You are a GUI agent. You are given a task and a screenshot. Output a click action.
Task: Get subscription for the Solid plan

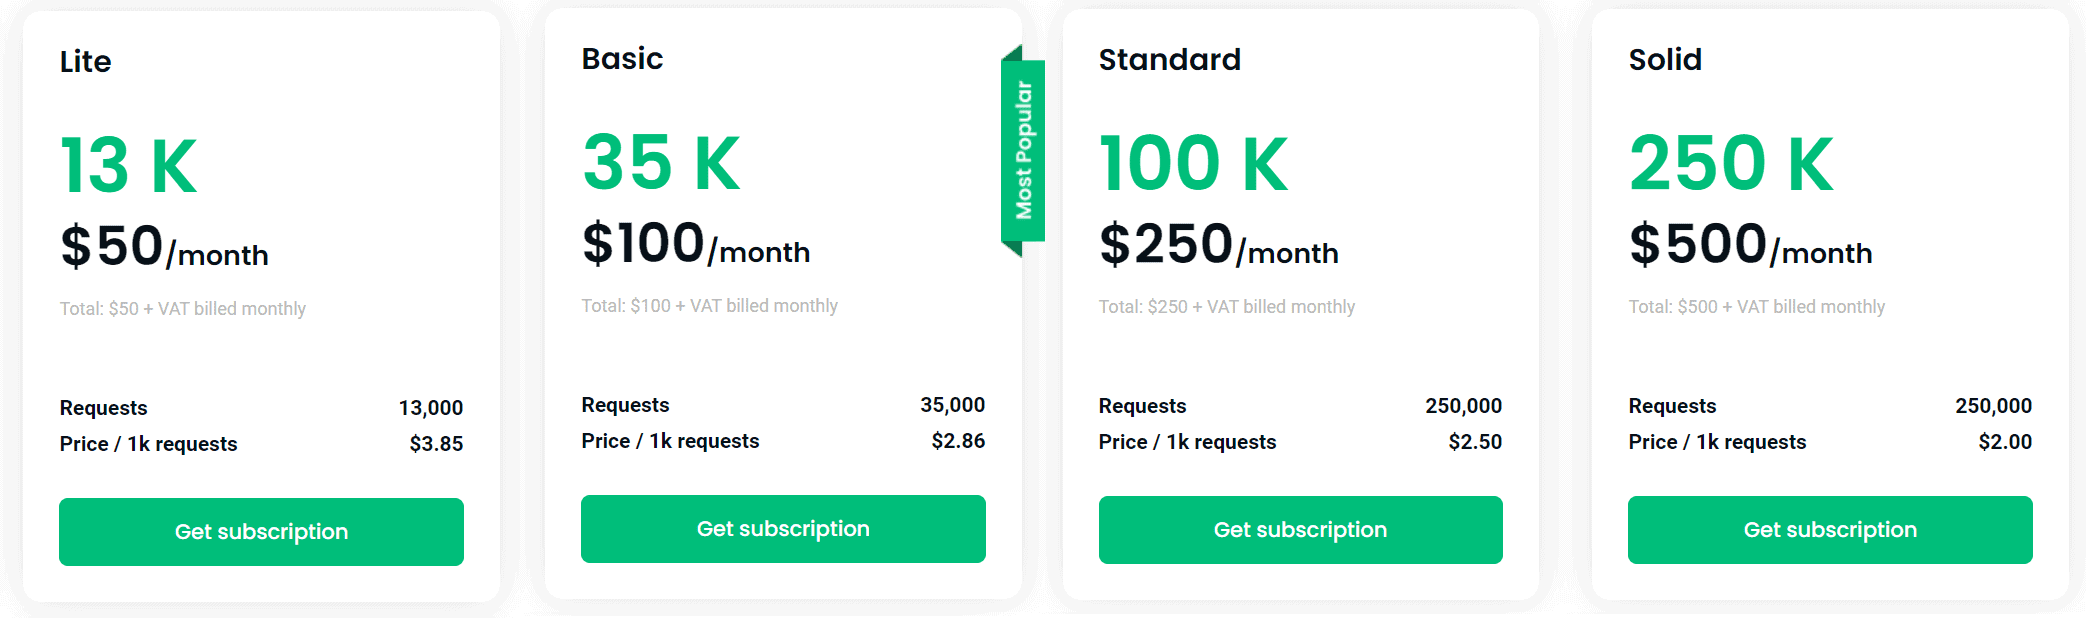point(1830,530)
